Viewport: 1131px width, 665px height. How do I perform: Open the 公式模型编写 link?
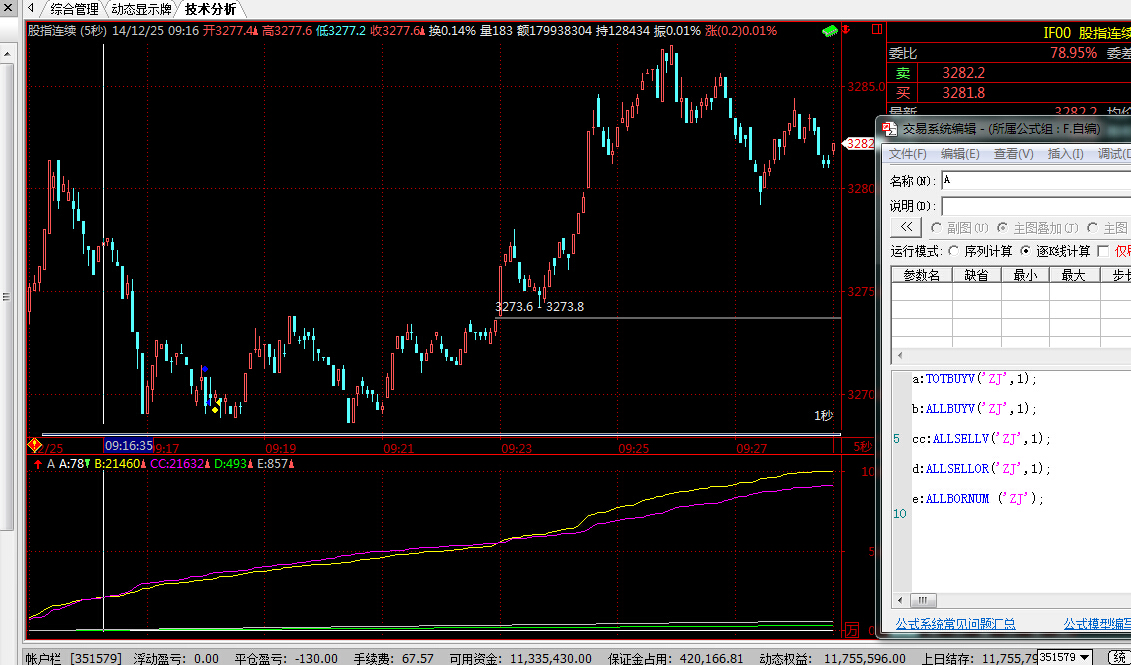(1097, 624)
